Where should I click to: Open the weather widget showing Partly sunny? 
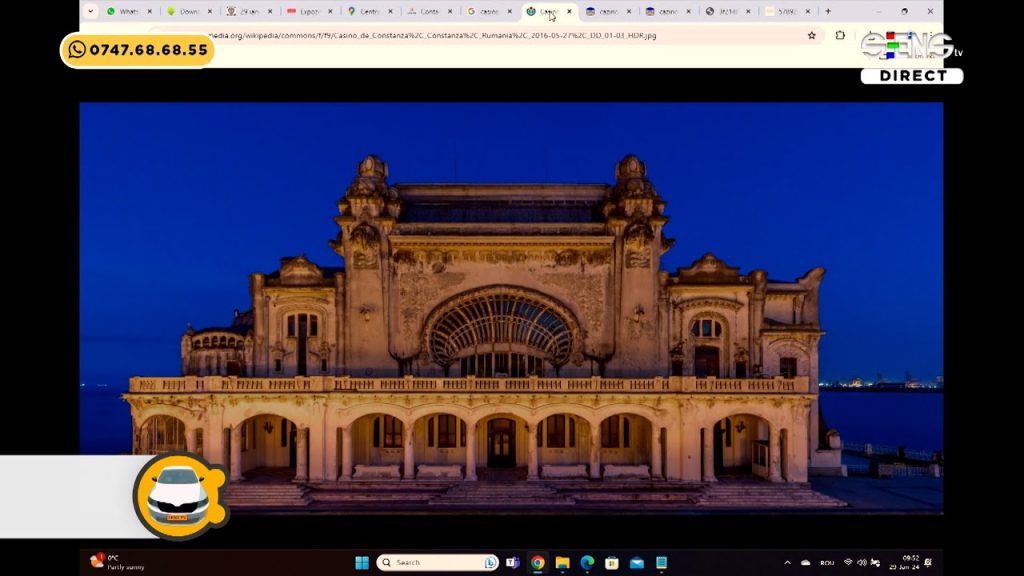[x=118, y=562]
